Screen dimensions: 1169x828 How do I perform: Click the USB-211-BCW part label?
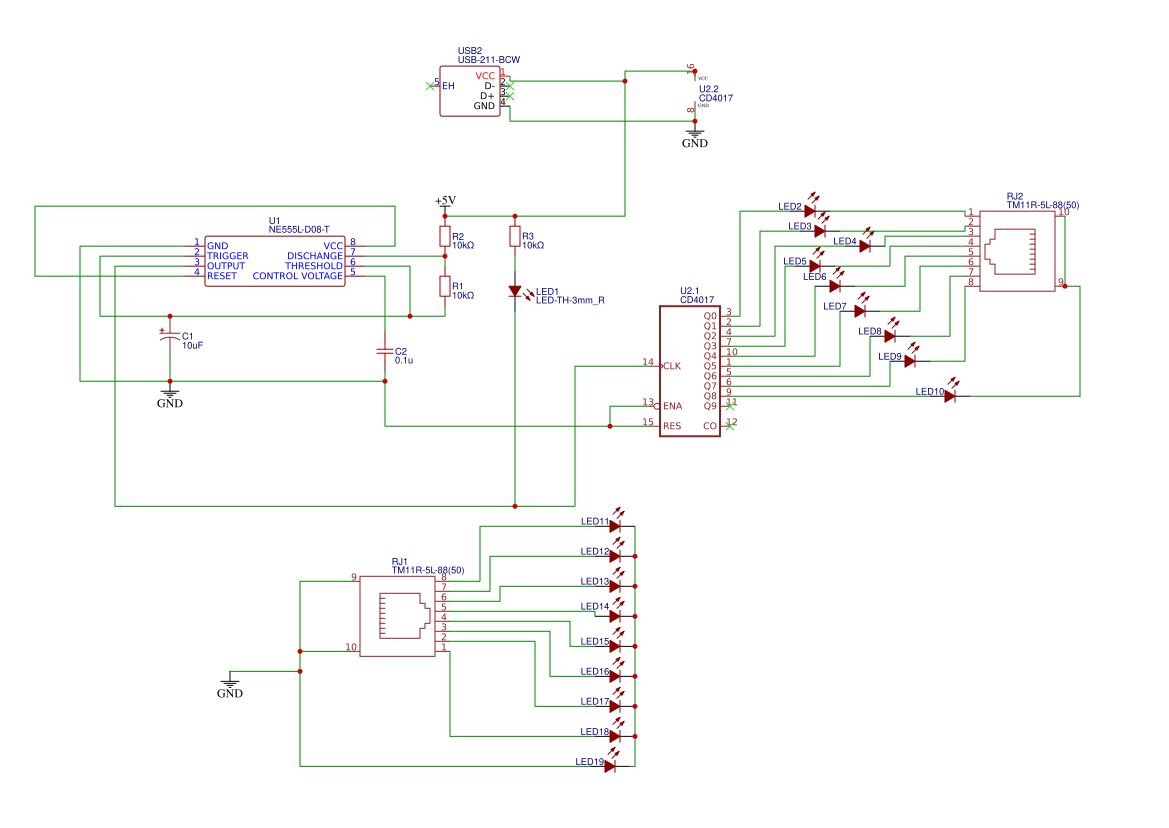489,60
